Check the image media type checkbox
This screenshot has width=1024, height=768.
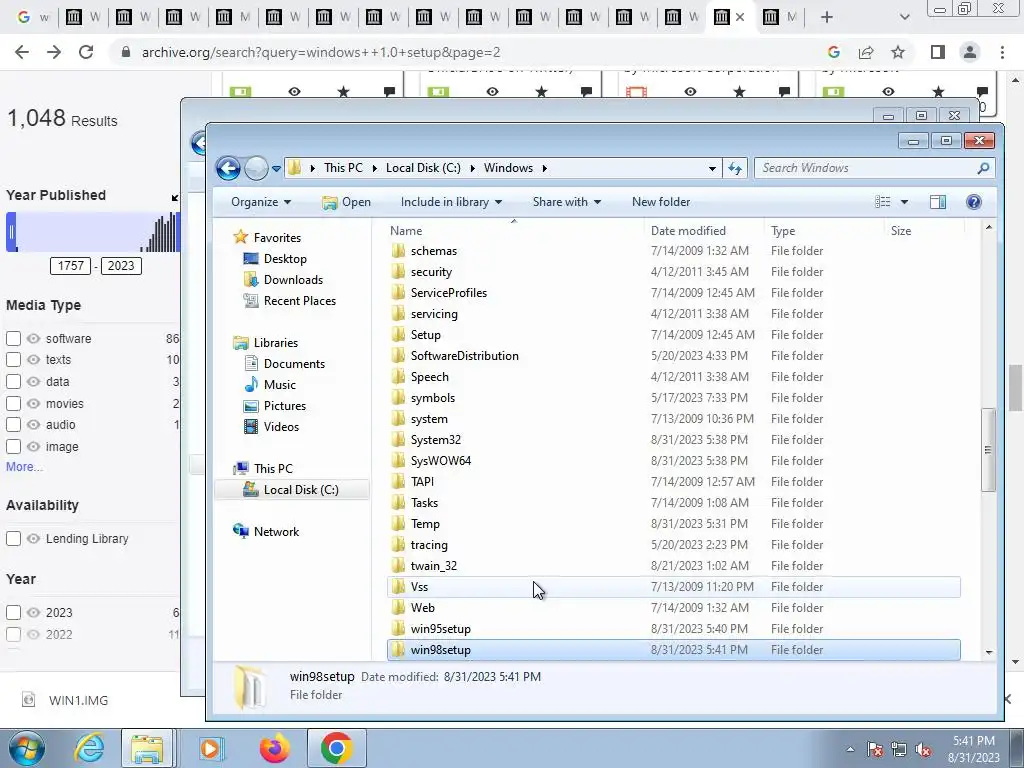click(13, 447)
